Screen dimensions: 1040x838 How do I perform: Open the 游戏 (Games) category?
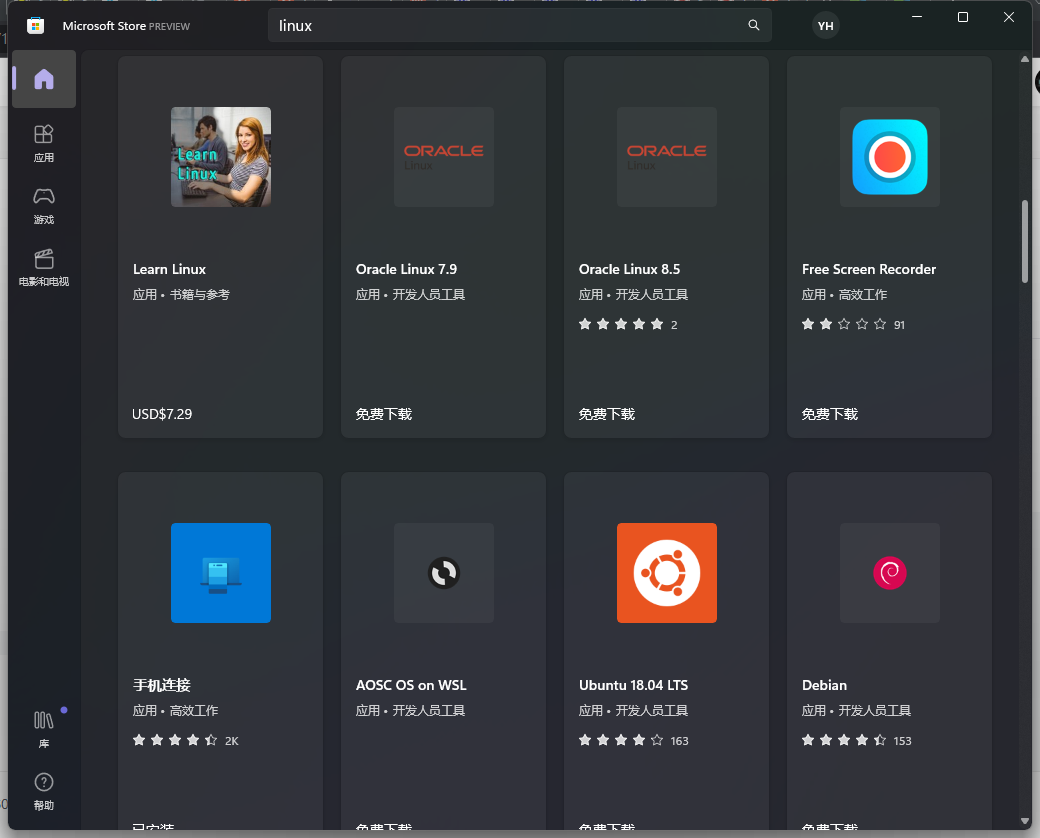43,205
